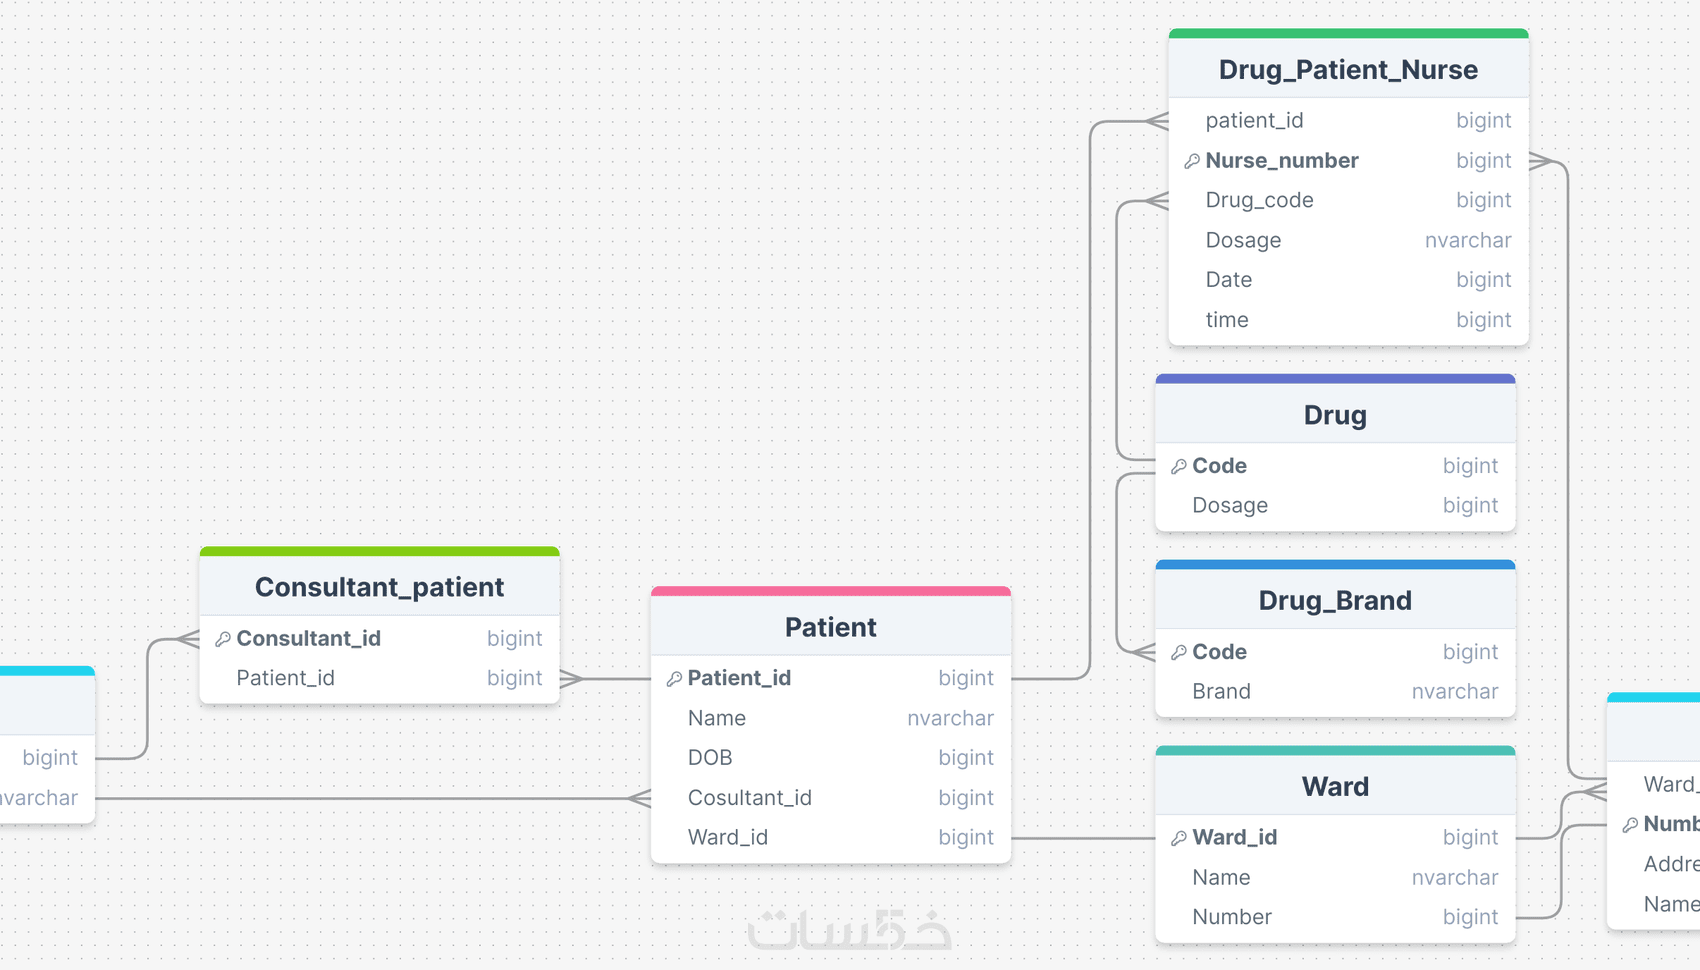Click the lime green bar above Consultant_patient
Viewport: 1700px width, 970px height.
click(x=379, y=551)
